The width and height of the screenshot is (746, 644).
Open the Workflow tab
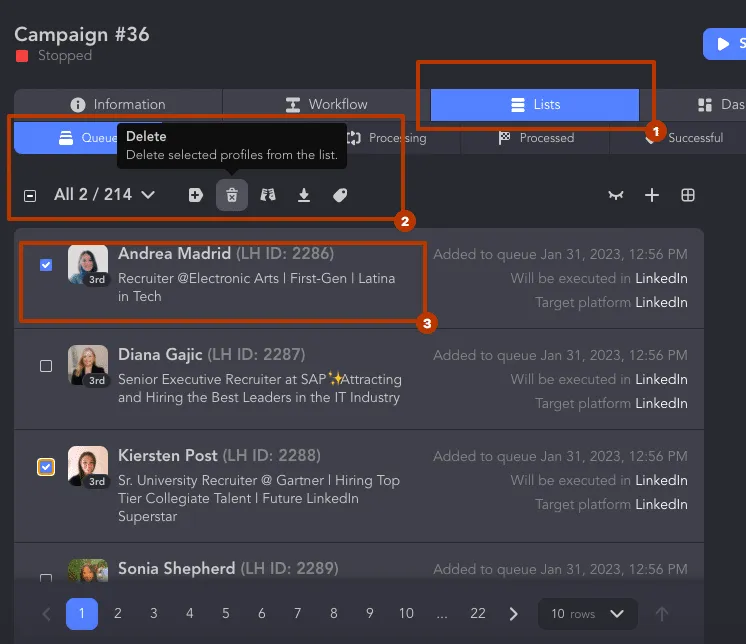(326, 105)
